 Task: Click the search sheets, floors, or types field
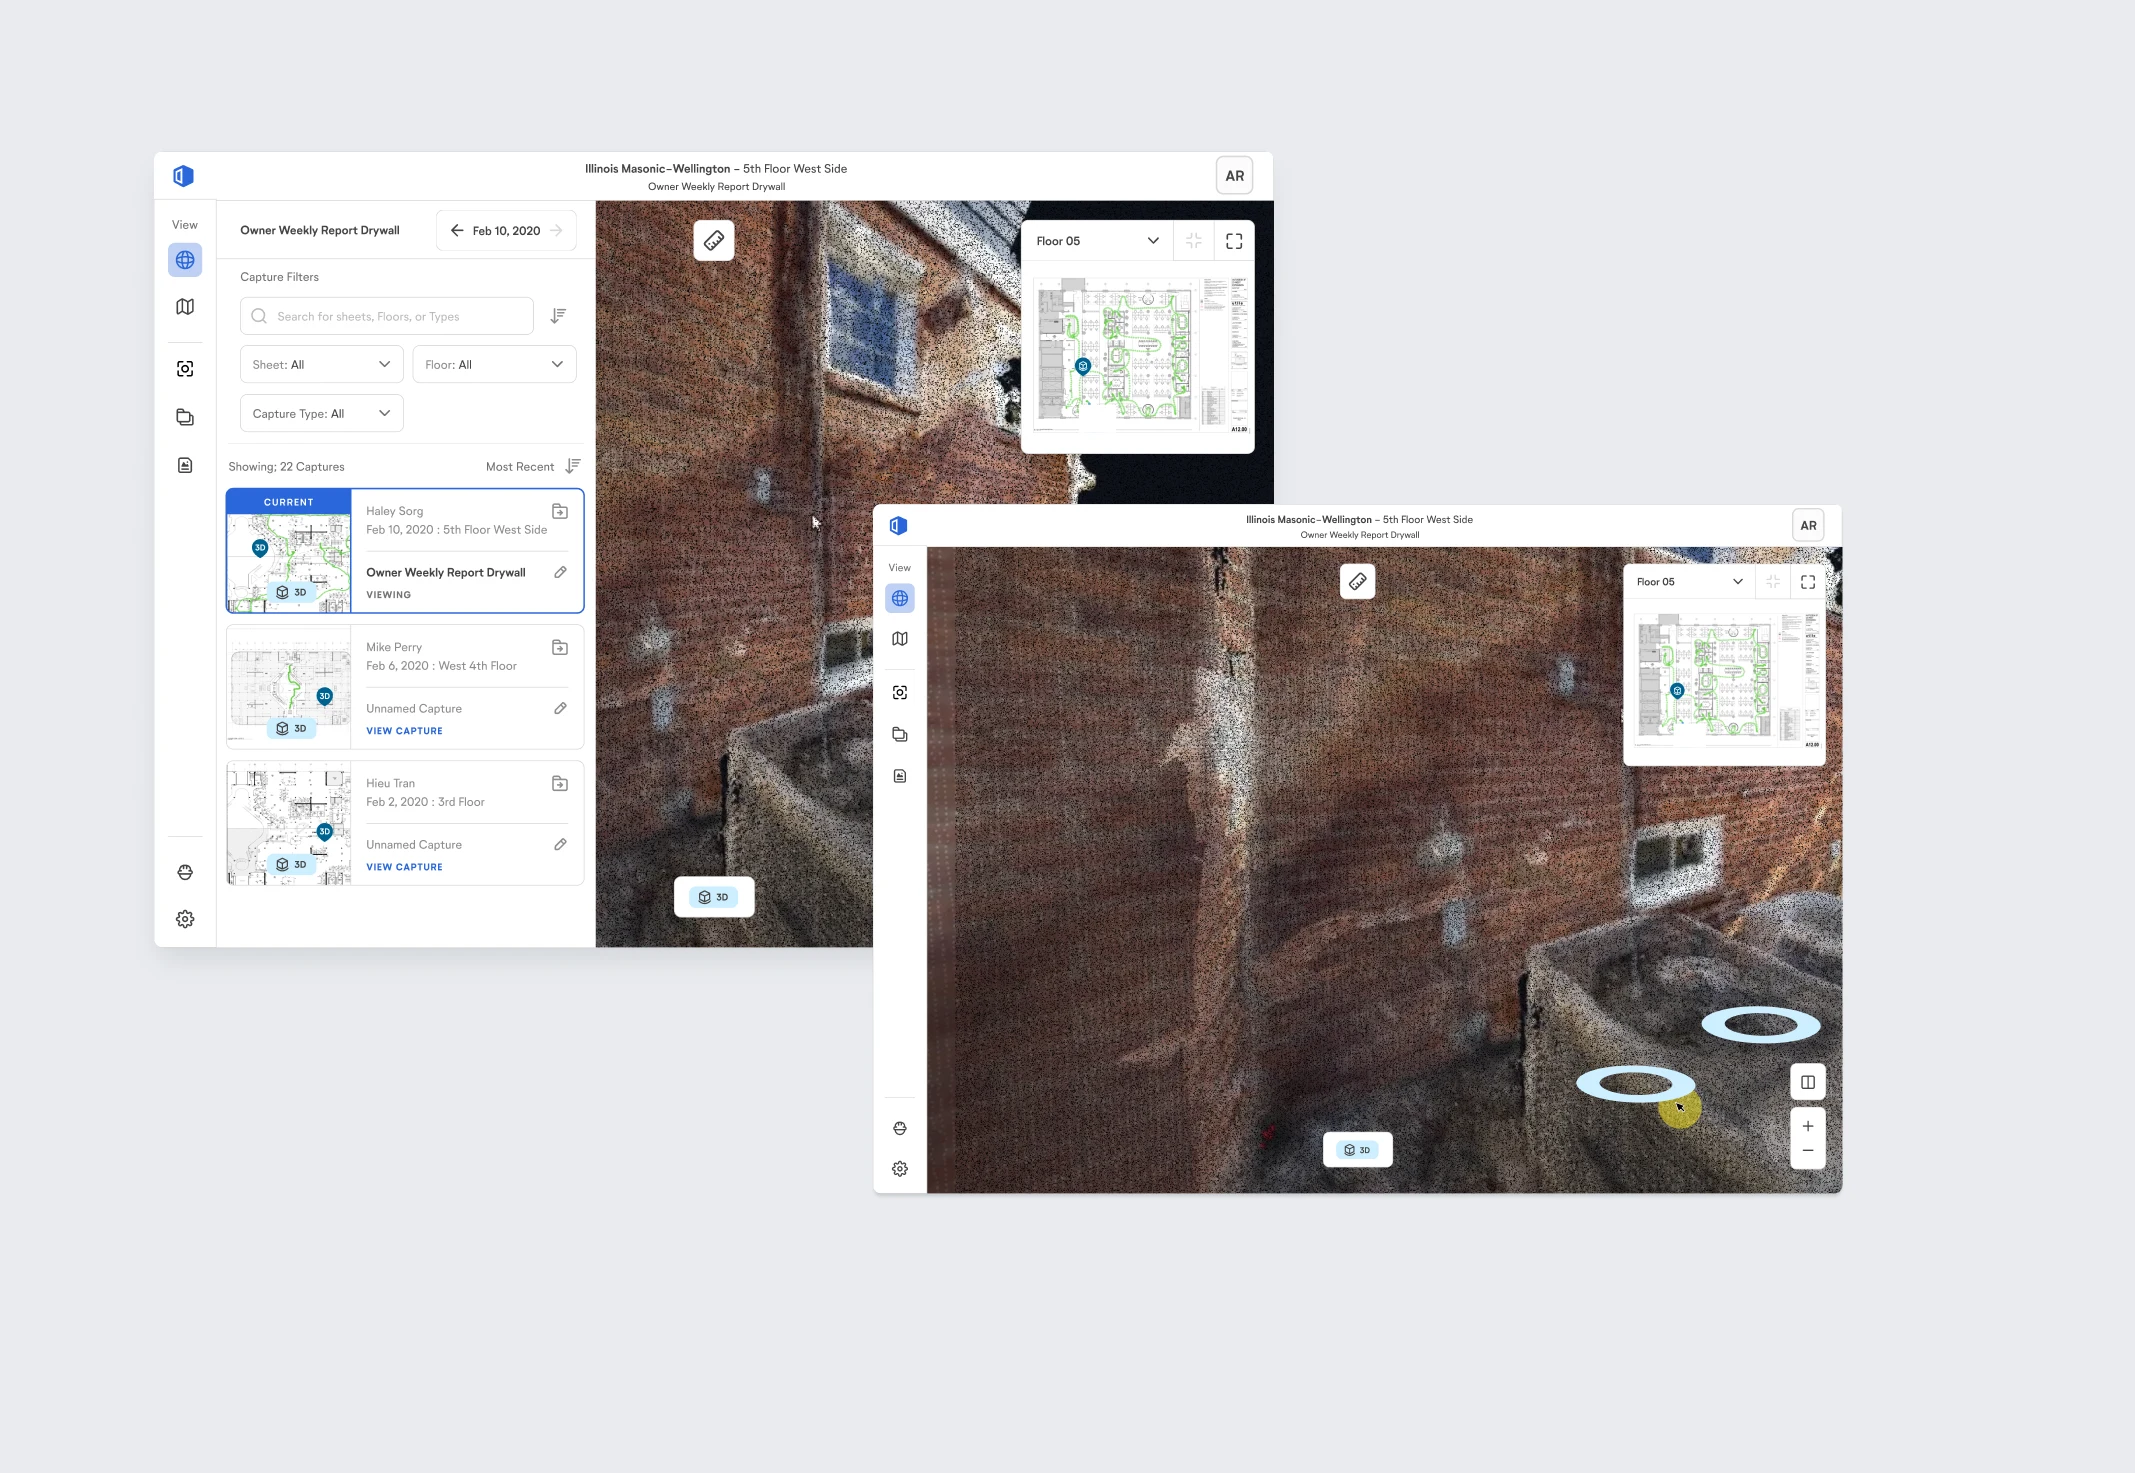point(388,316)
